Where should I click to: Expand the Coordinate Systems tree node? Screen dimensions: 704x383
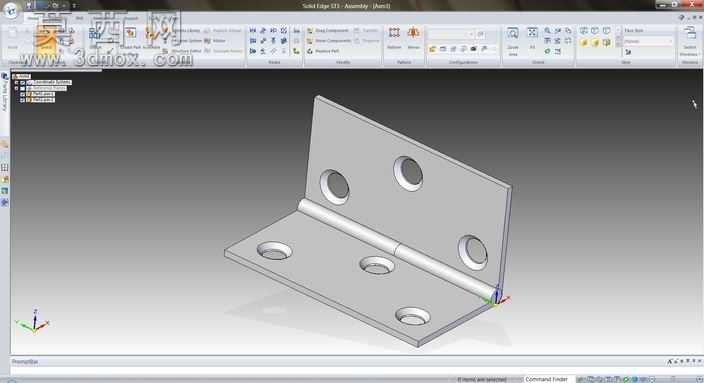[x=17, y=83]
